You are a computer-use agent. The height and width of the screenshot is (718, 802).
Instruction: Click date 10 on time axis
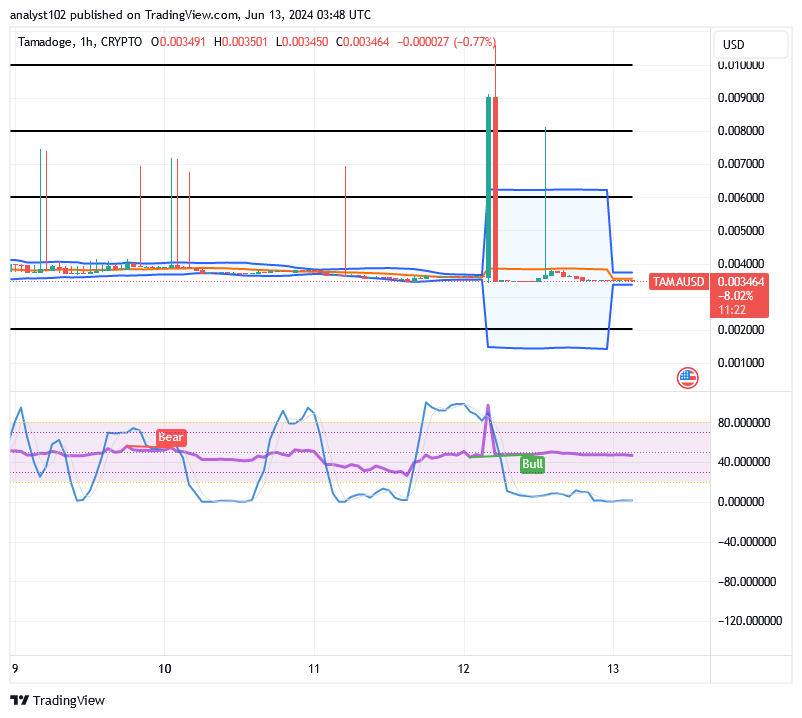[165, 669]
